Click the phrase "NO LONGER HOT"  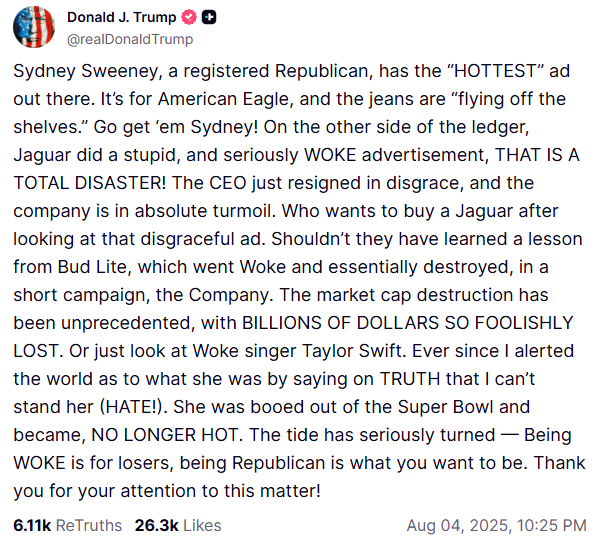165,435
